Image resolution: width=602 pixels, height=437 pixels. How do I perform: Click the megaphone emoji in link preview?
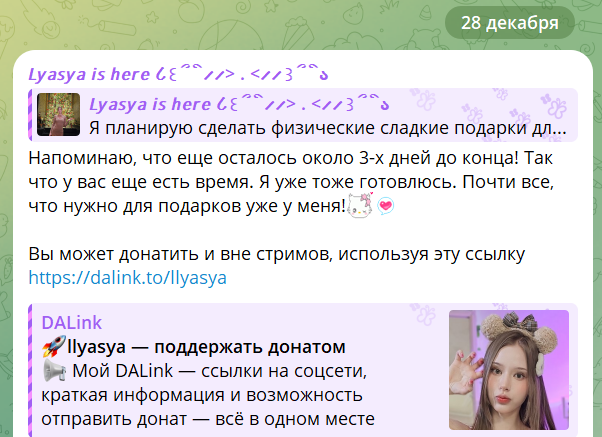click(x=54, y=371)
